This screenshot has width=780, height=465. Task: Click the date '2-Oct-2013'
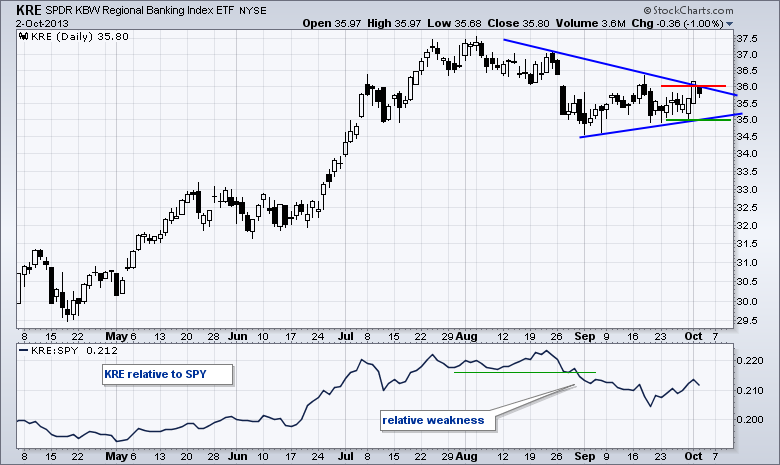pos(42,23)
